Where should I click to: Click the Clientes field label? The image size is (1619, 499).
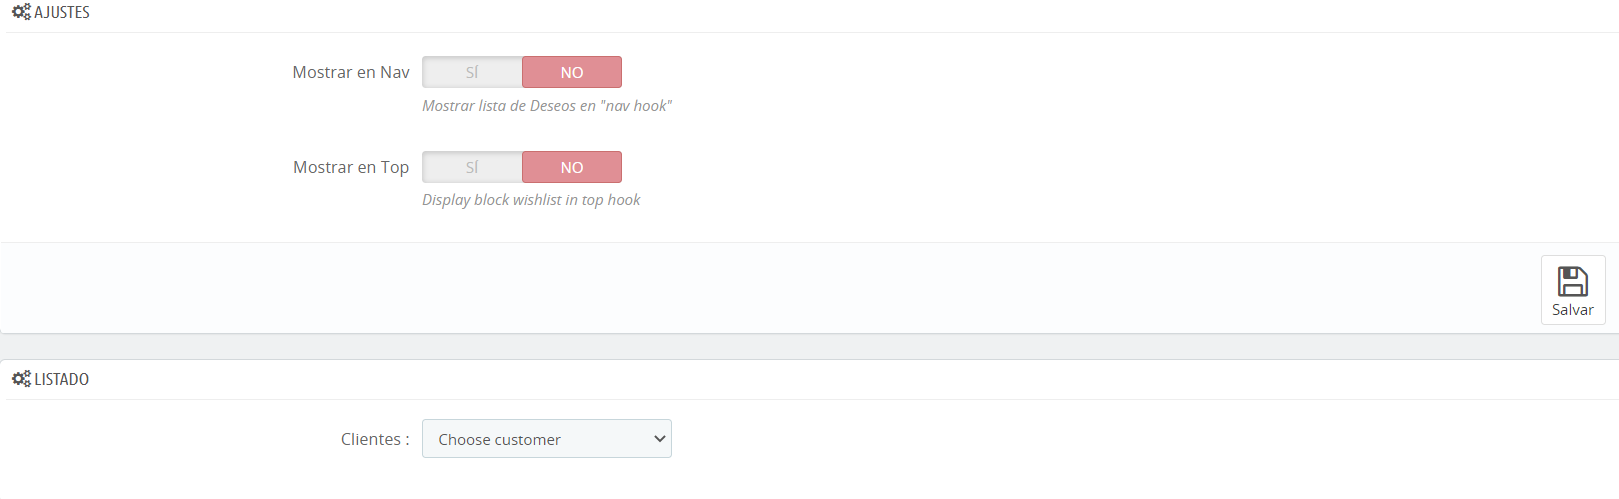click(375, 439)
